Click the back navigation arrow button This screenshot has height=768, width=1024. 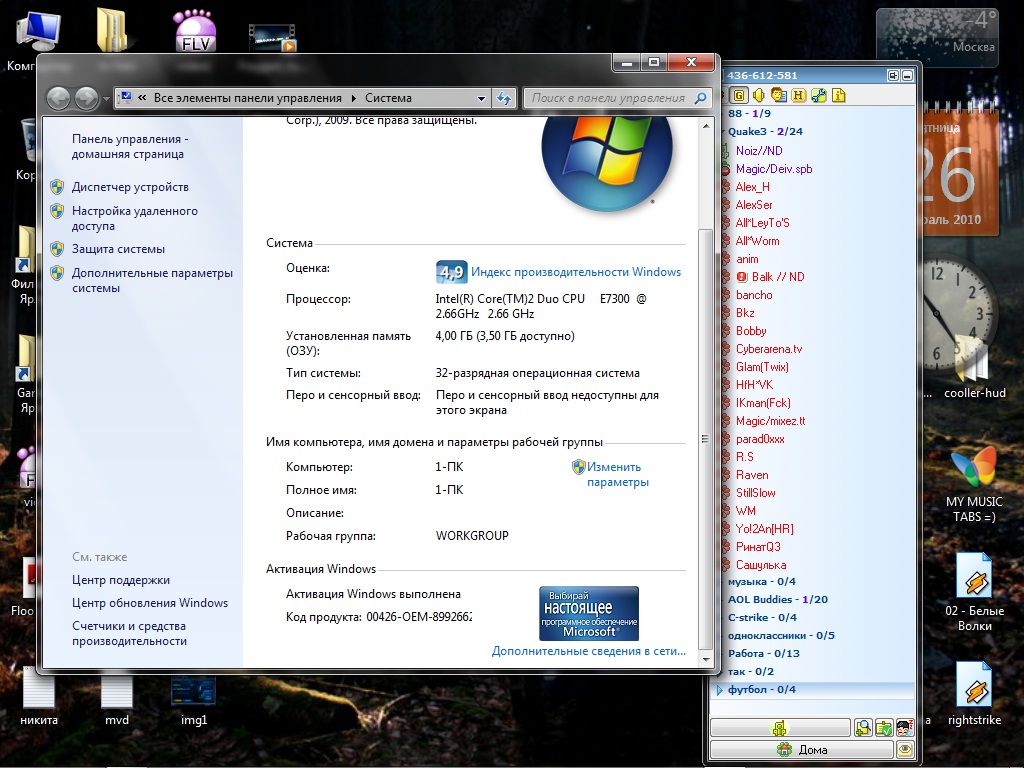[58, 99]
